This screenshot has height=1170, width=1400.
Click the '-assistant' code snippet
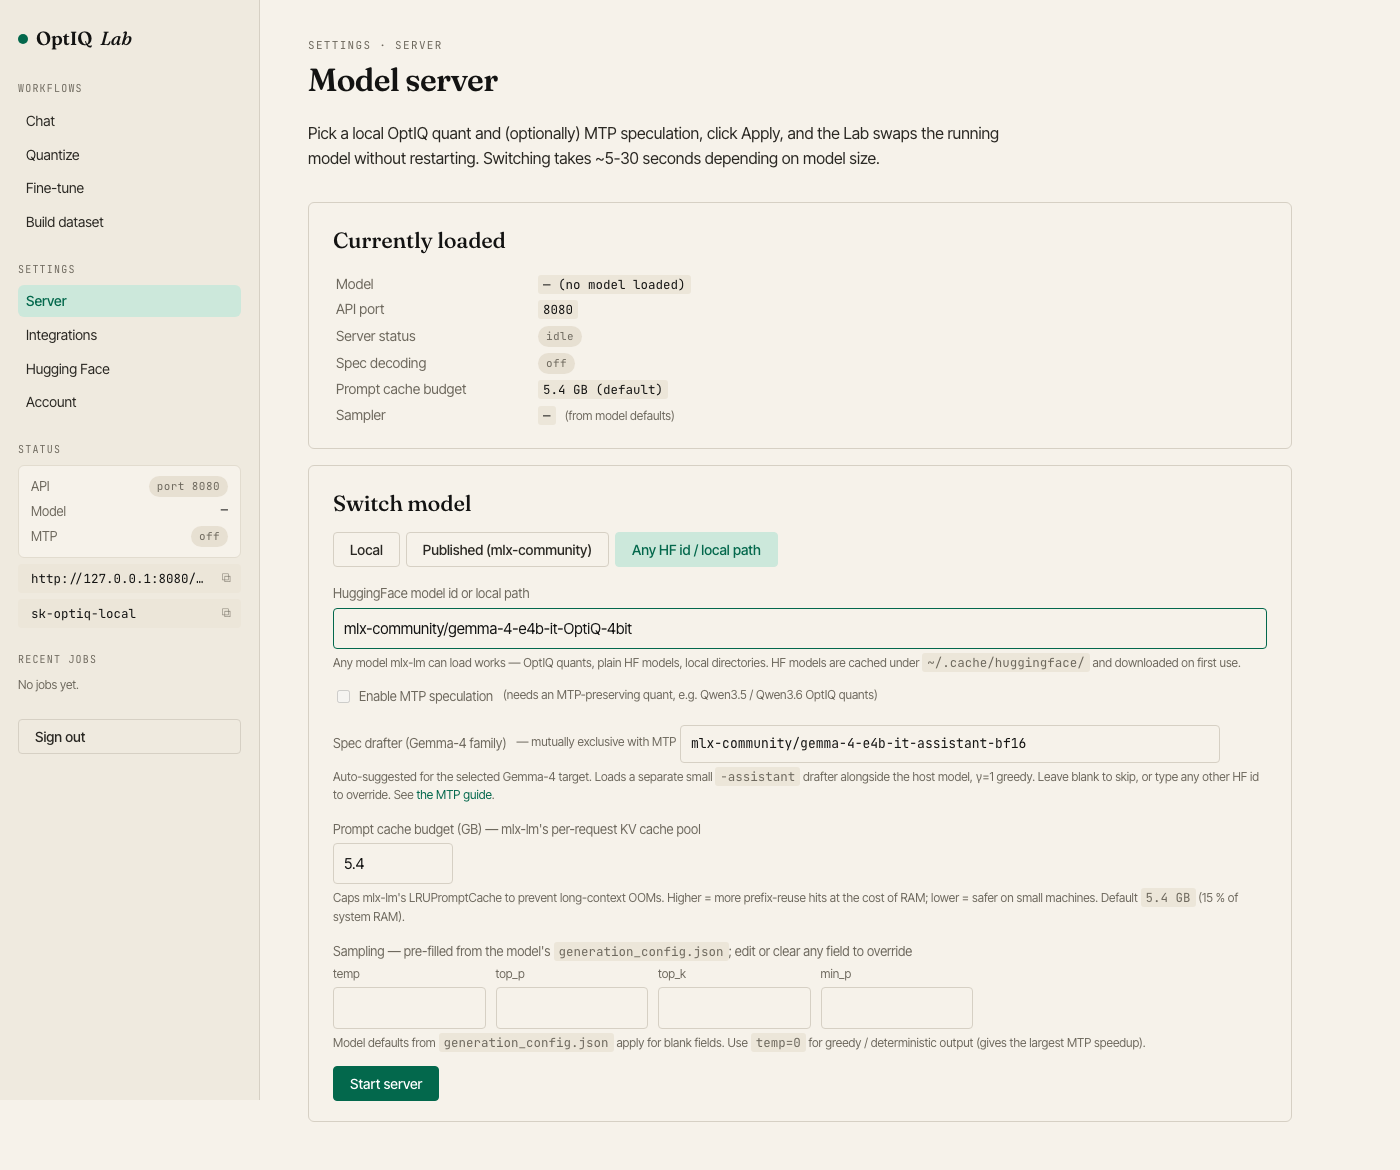(758, 777)
